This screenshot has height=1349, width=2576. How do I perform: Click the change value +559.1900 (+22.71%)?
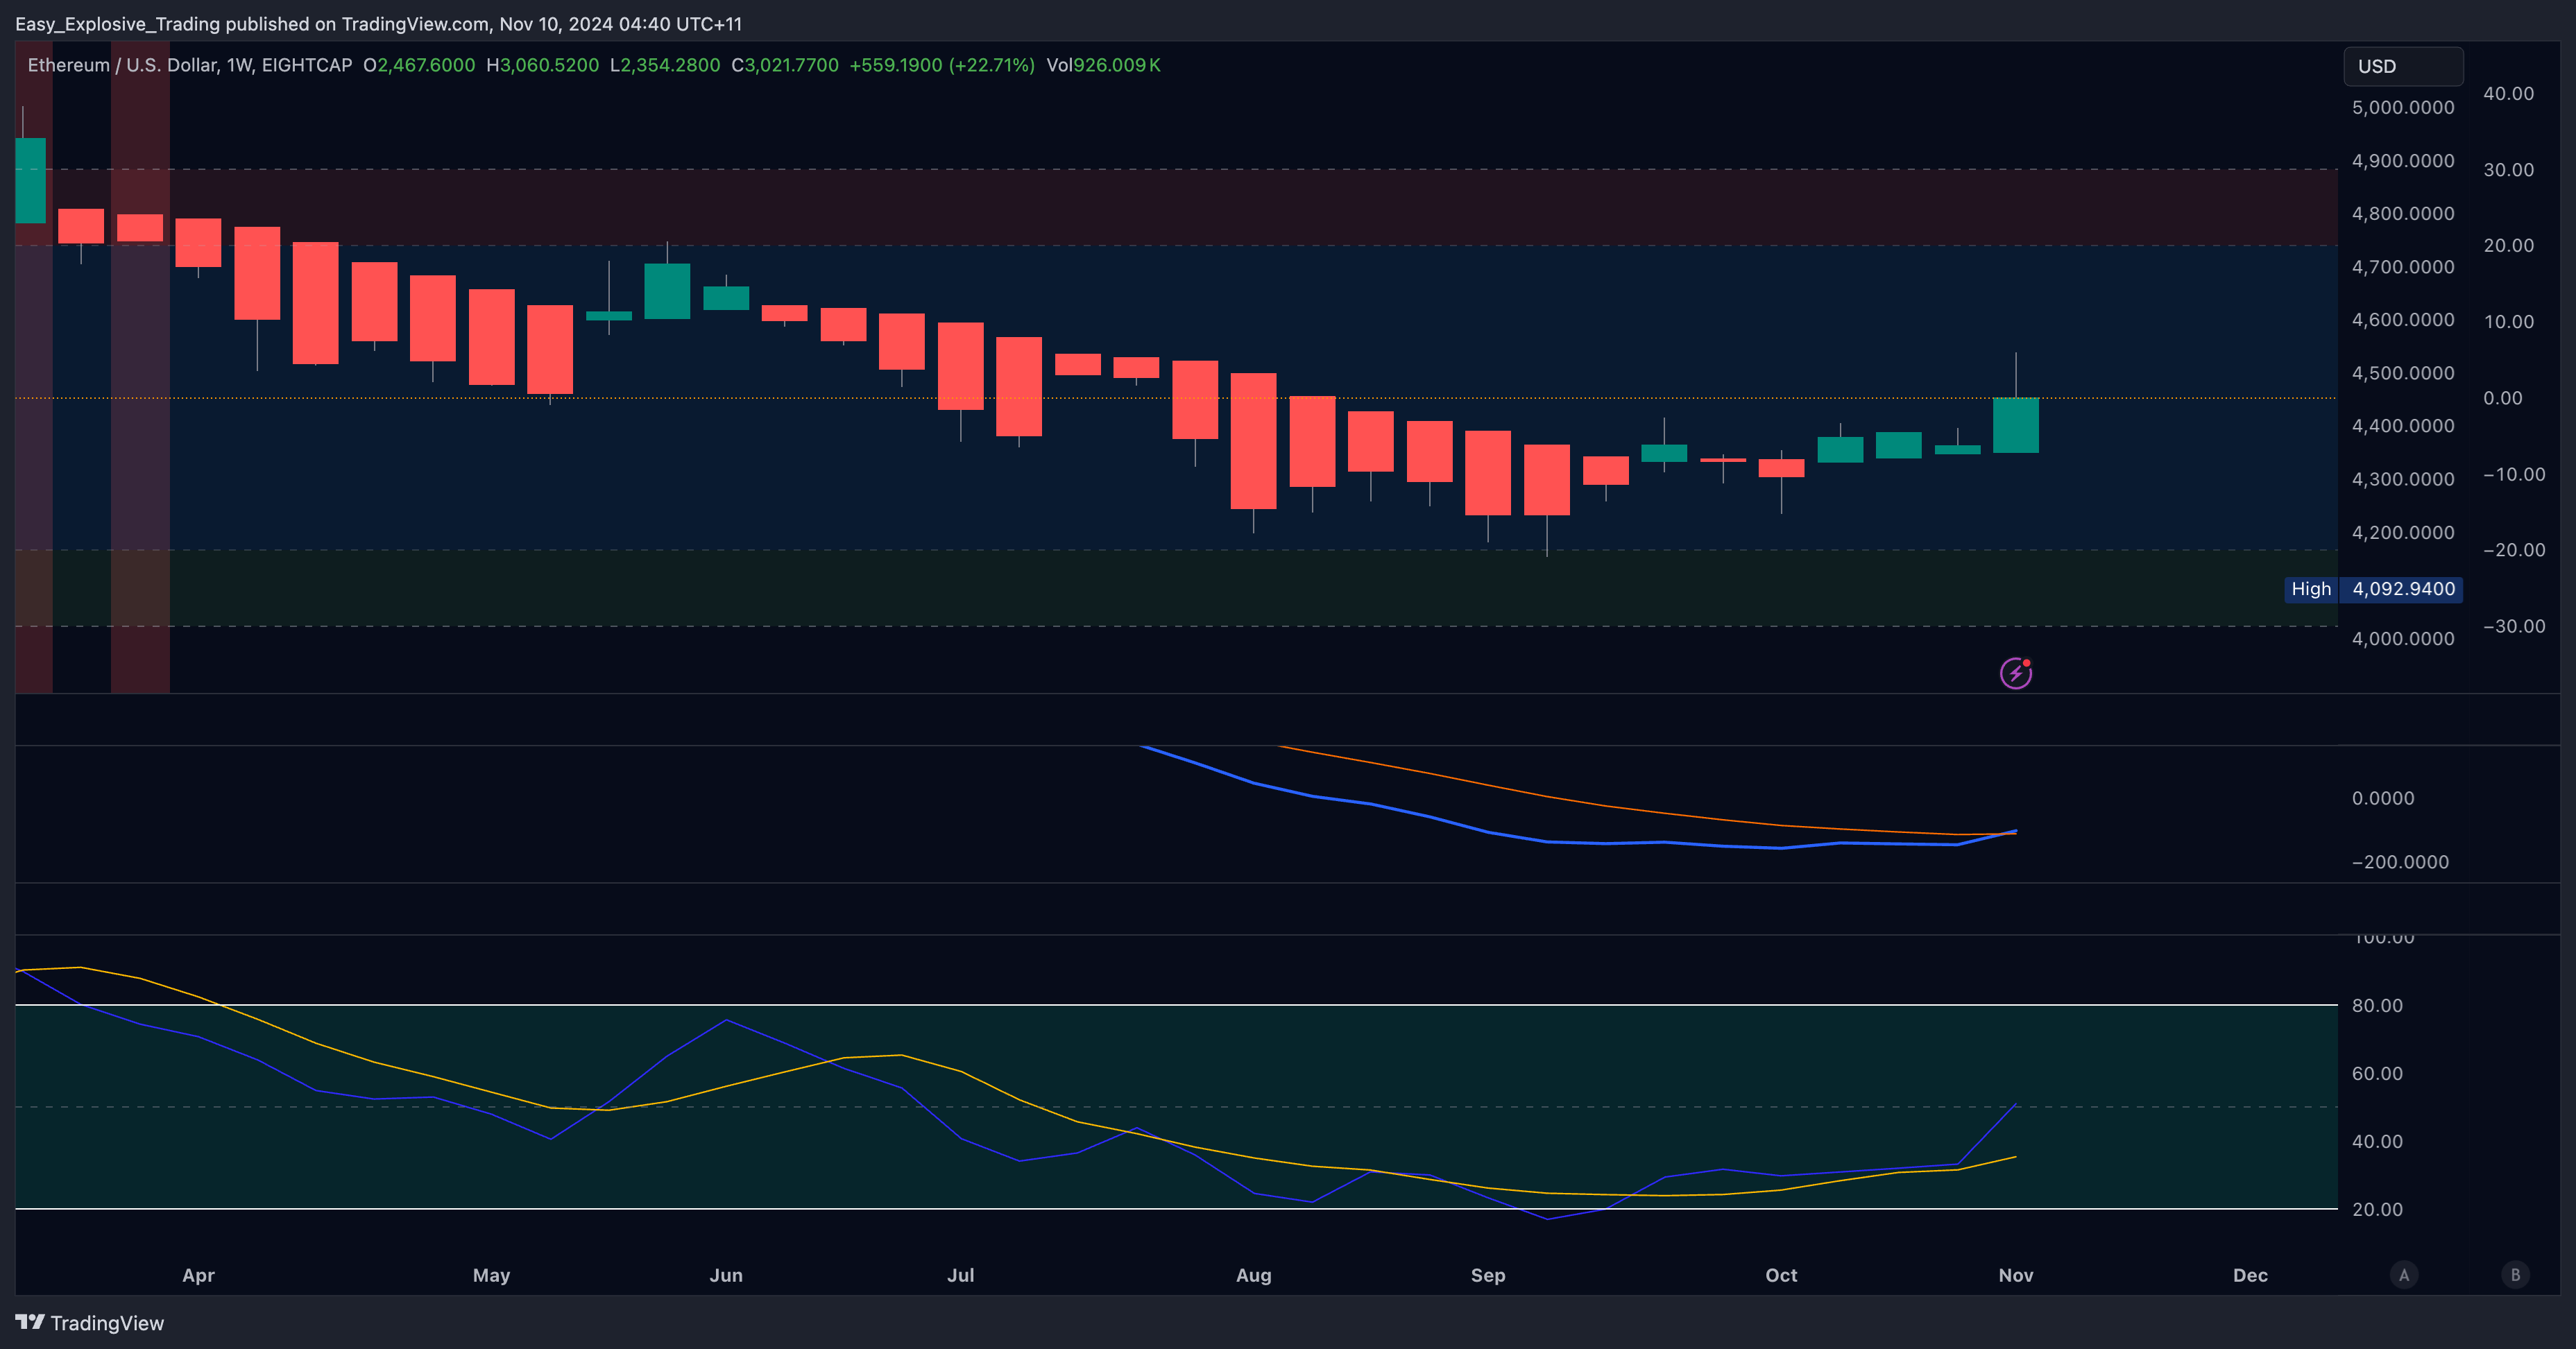point(942,65)
